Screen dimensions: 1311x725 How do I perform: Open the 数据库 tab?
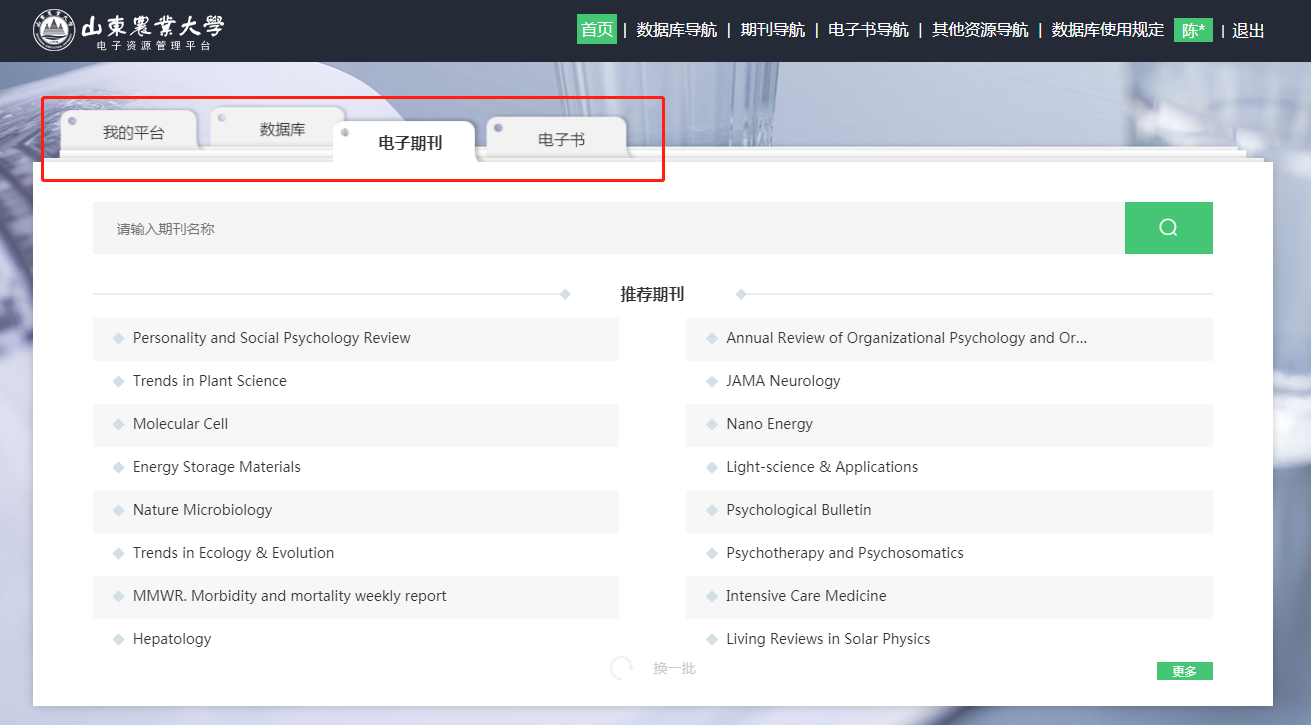[x=282, y=129]
